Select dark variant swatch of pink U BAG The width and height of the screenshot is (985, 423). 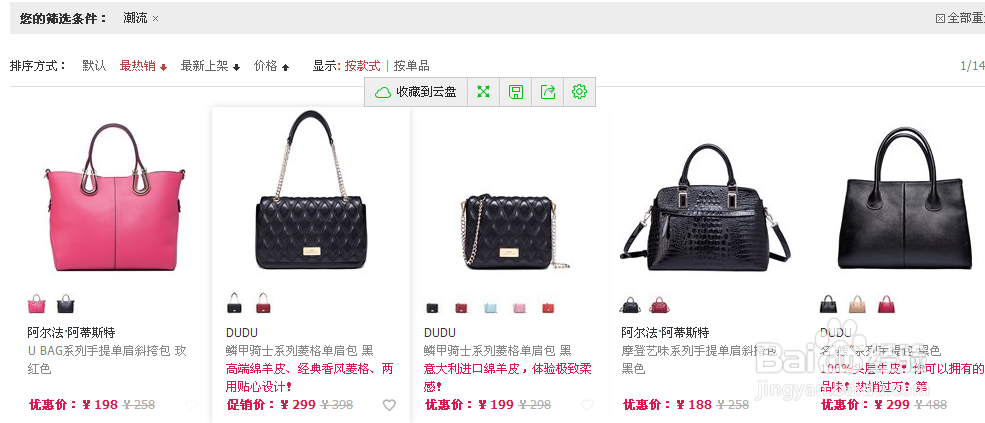pyautogui.click(x=65, y=304)
